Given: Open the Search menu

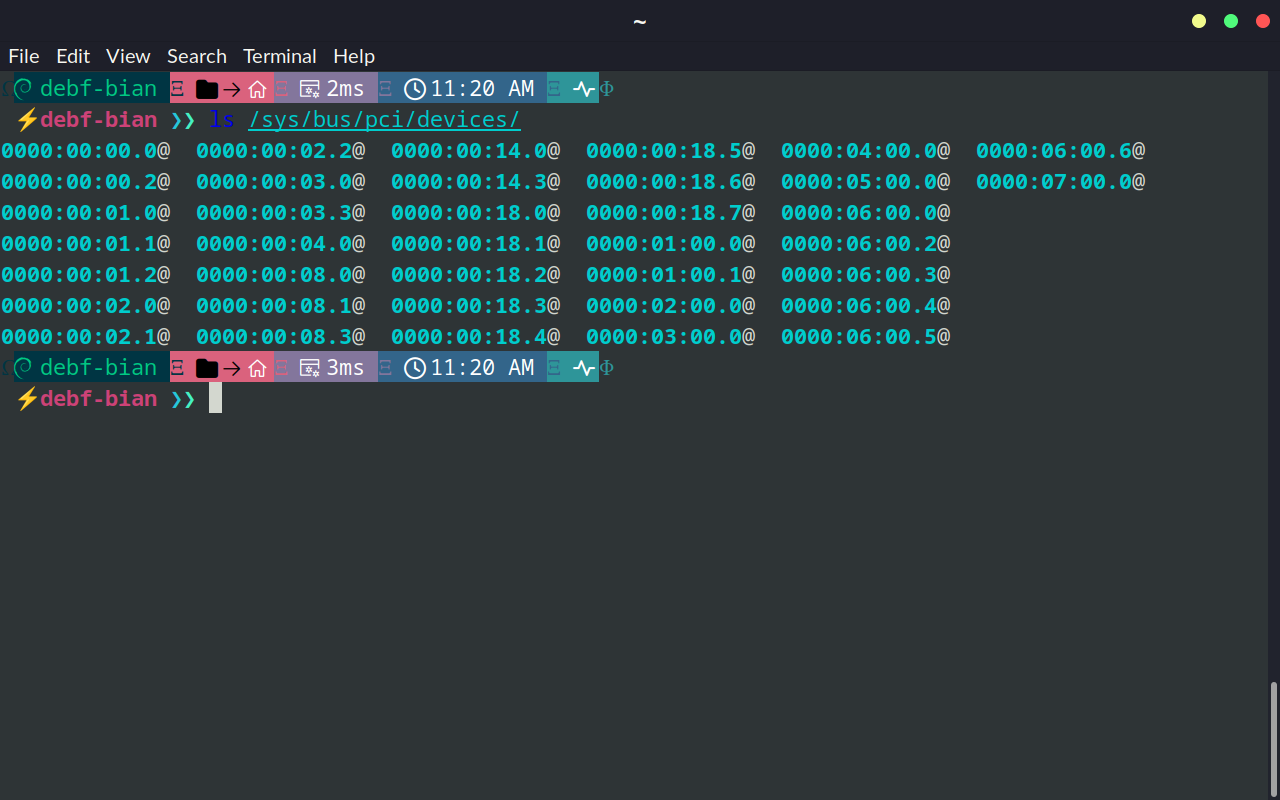Looking at the screenshot, I should tap(197, 56).
